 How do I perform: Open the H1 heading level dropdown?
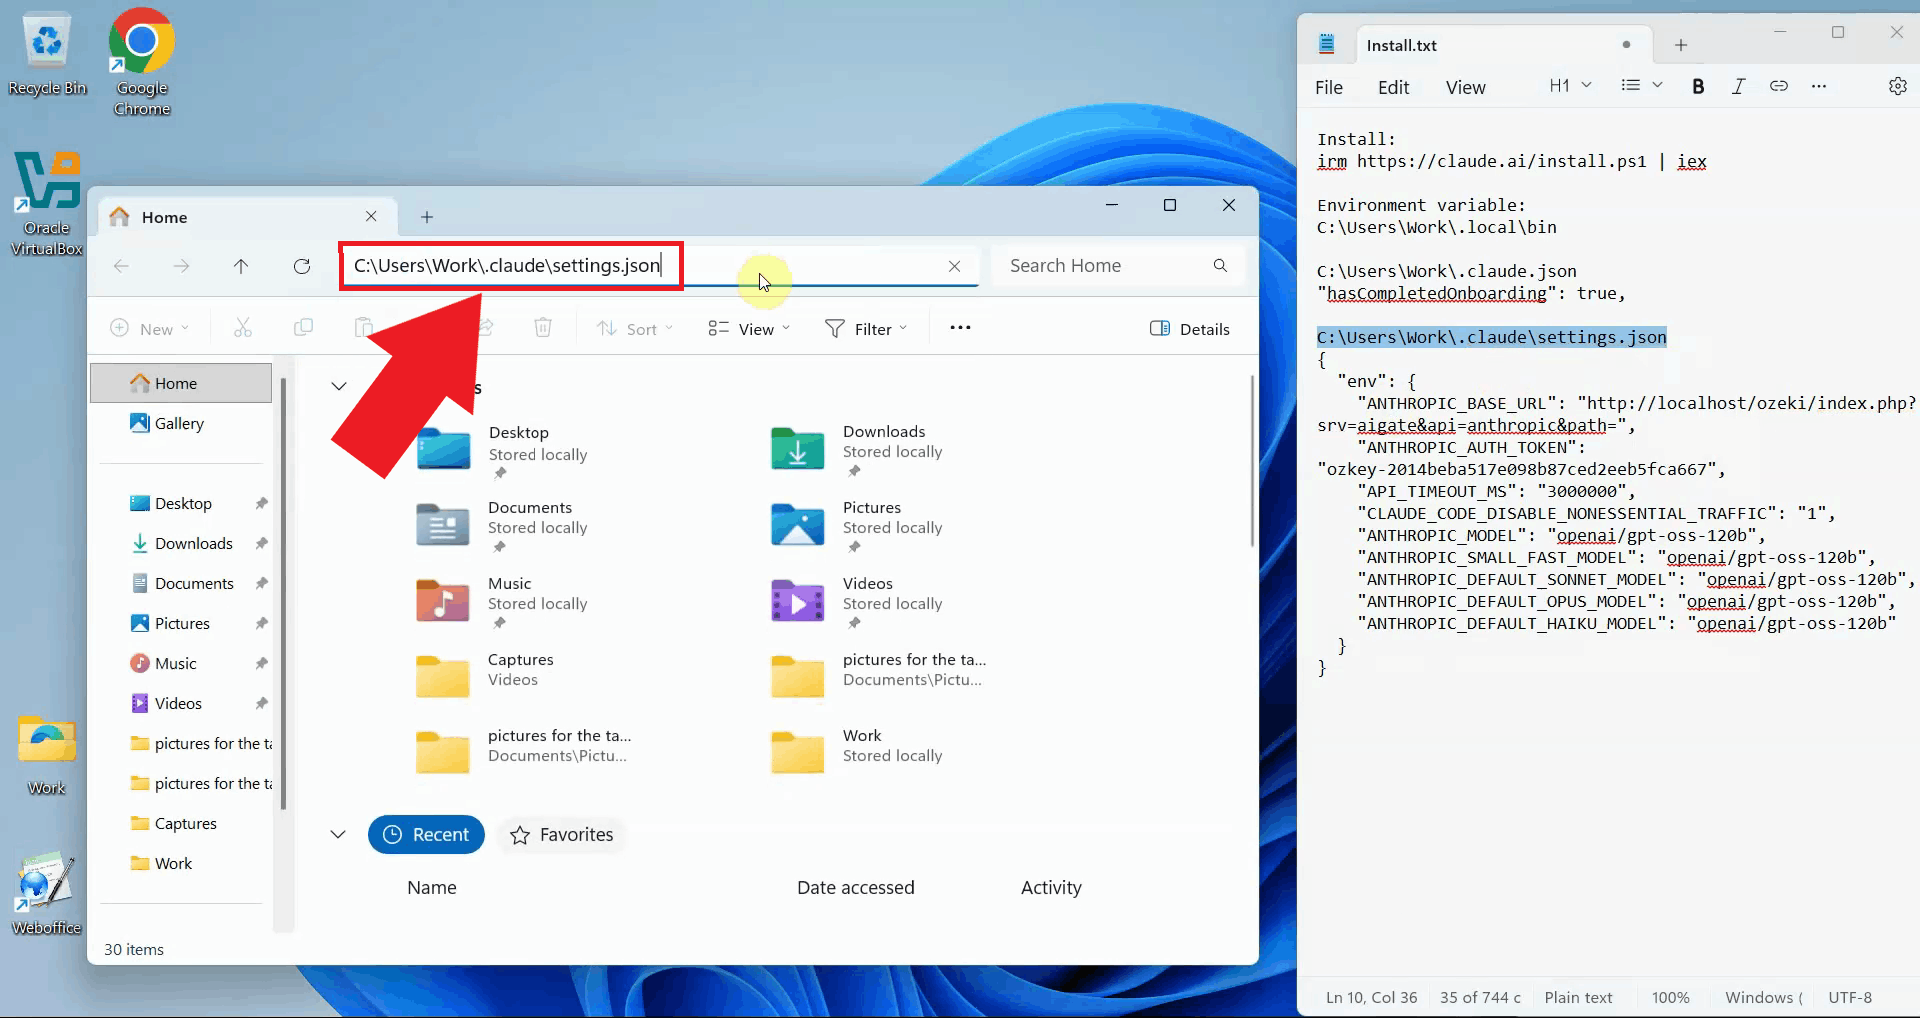pos(1568,86)
